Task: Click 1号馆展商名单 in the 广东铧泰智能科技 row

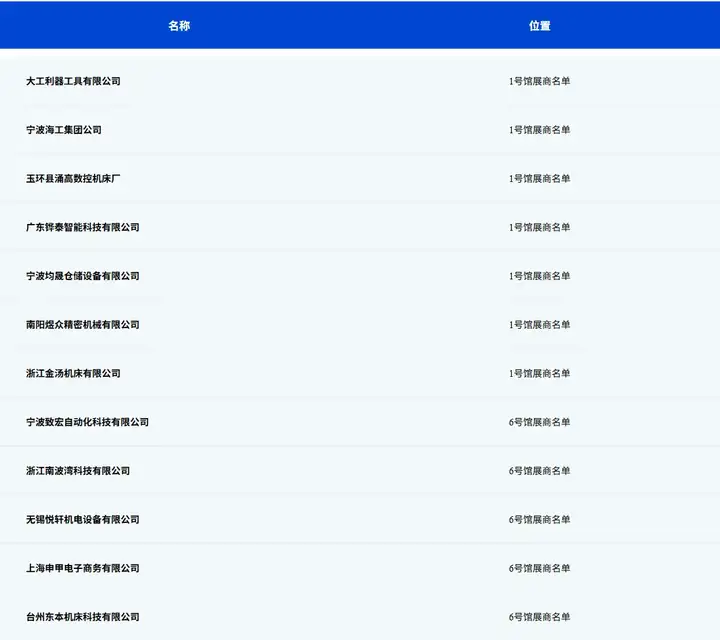Action: click(x=540, y=227)
